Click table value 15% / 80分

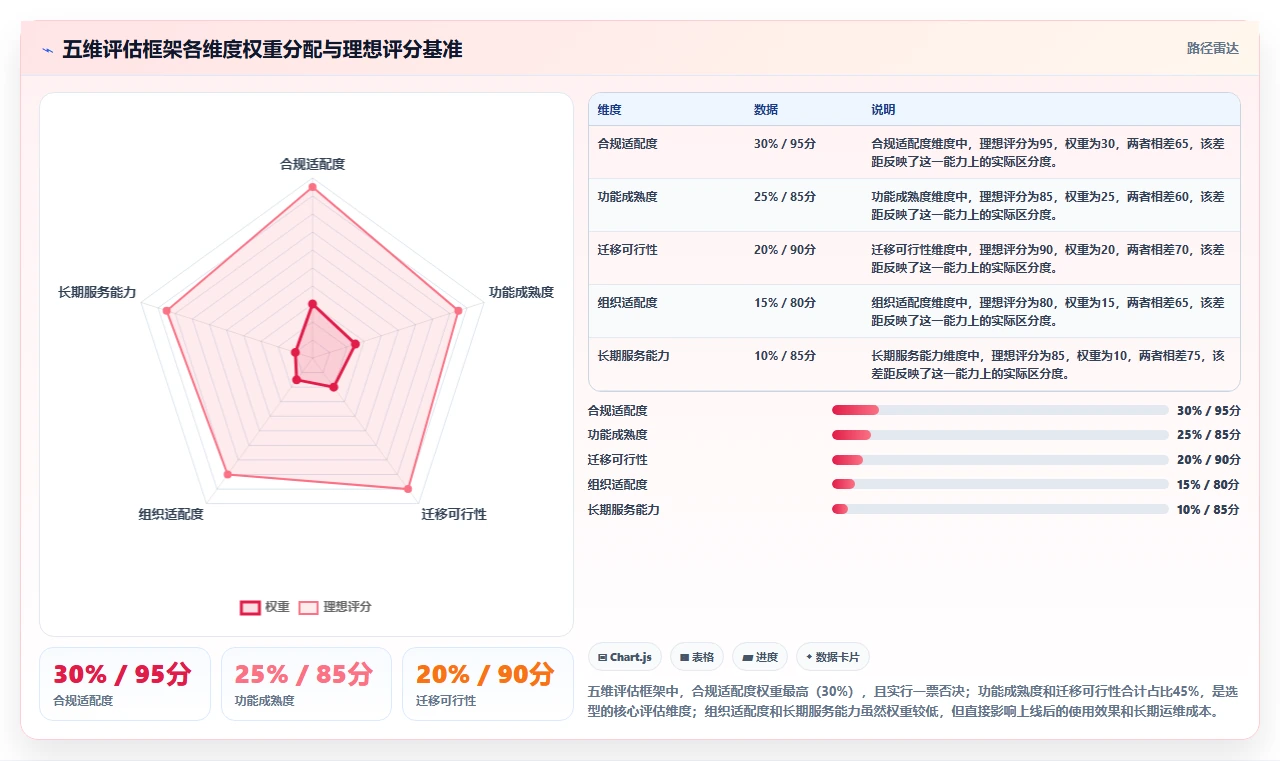[785, 303]
